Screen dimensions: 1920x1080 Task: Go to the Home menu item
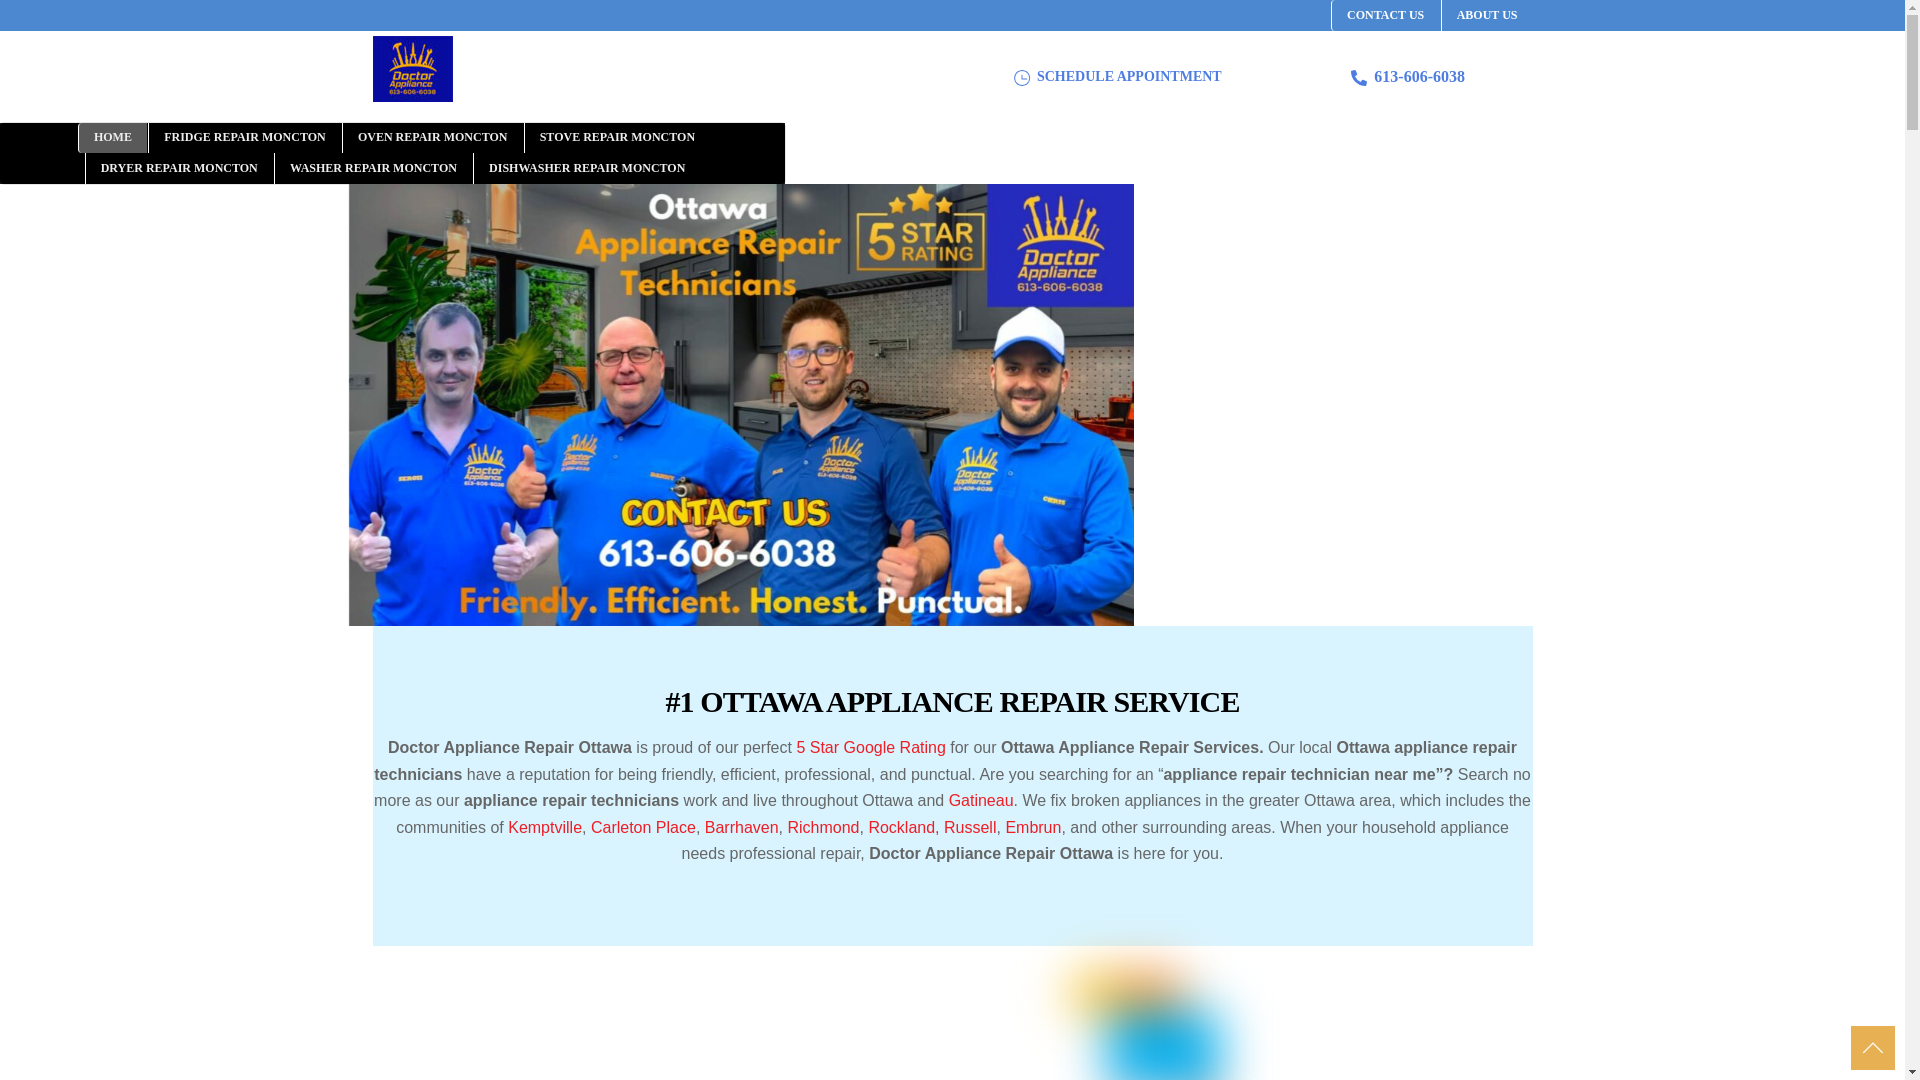(113, 138)
